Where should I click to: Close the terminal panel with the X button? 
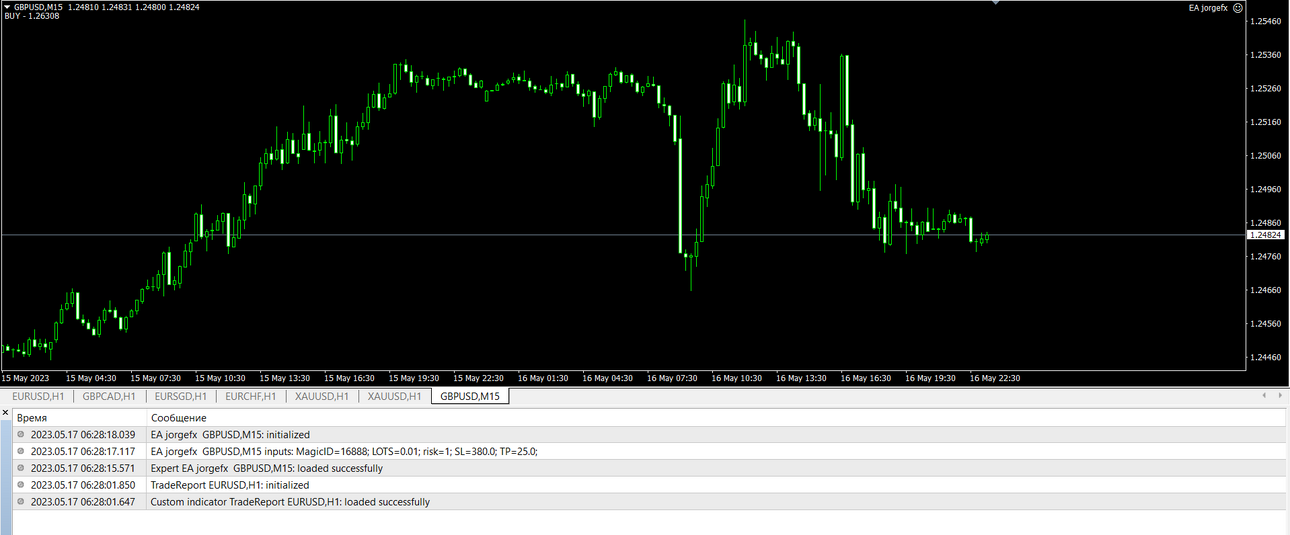[x=5, y=412]
